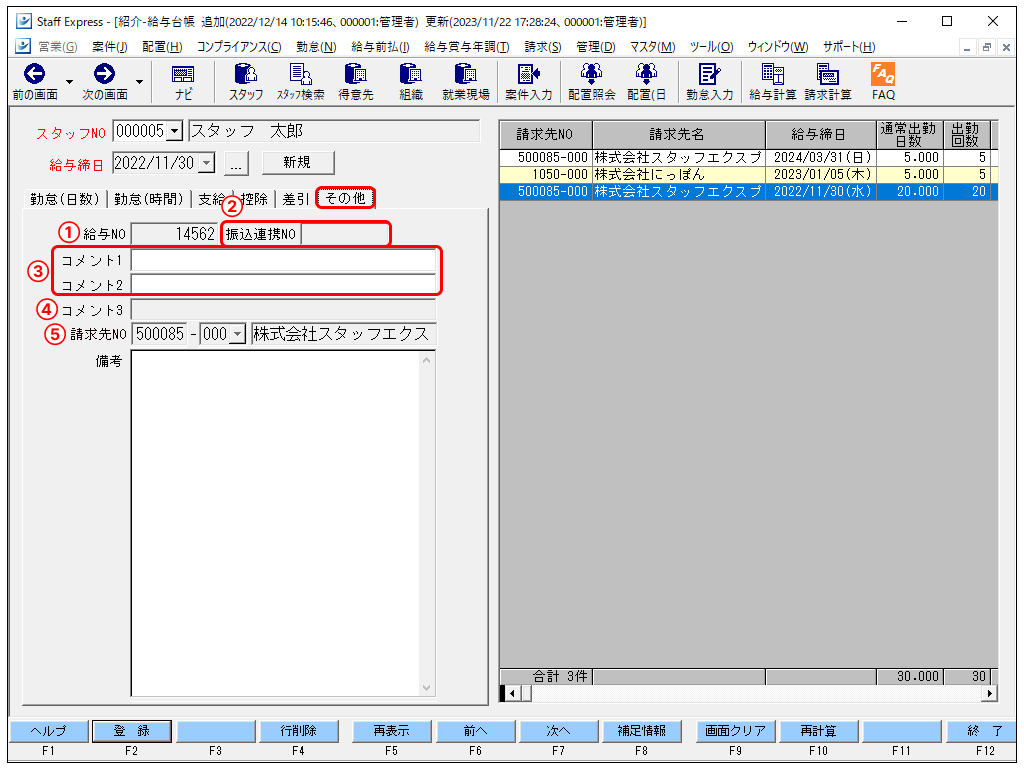Launch スタッフ検索 staff search

point(301,75)
